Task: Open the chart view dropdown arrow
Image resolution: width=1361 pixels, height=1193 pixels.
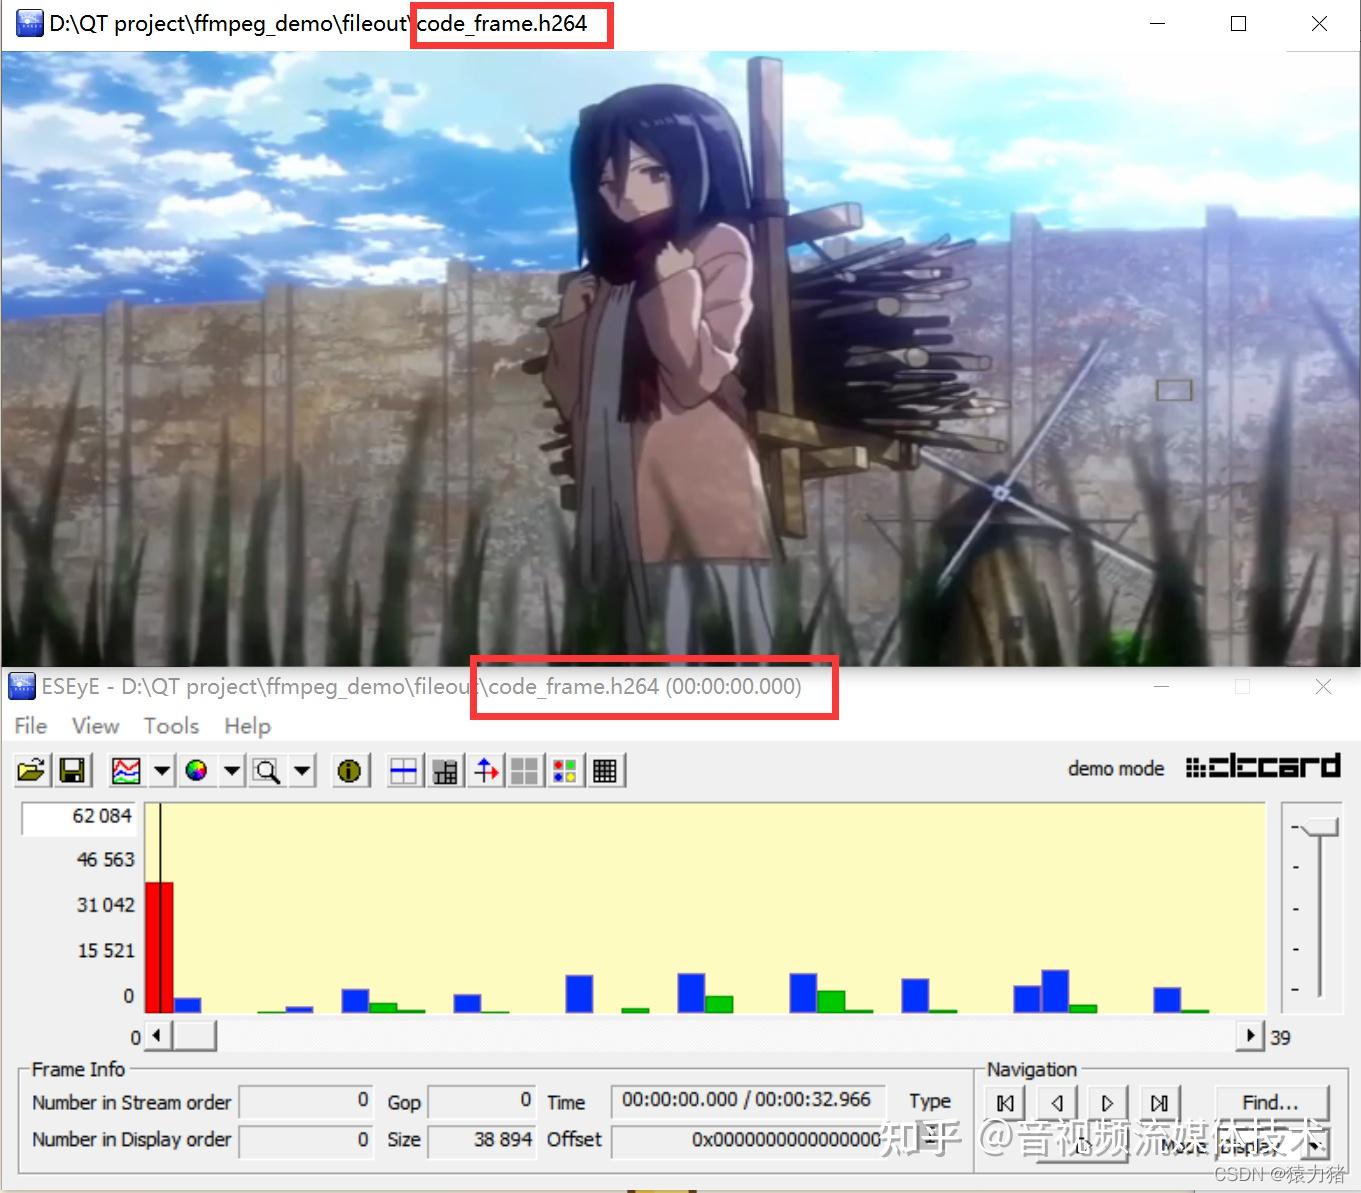Action: (160, 770)
